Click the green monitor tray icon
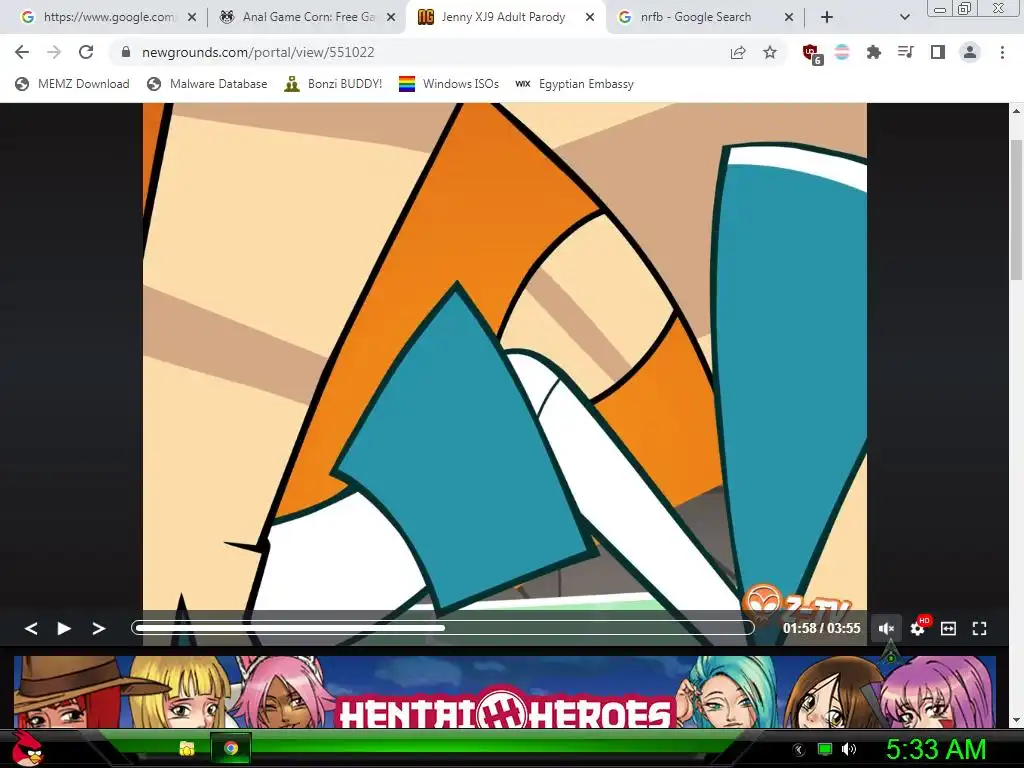The width and height of the screenshot is (1024, 768). point(825,749)
